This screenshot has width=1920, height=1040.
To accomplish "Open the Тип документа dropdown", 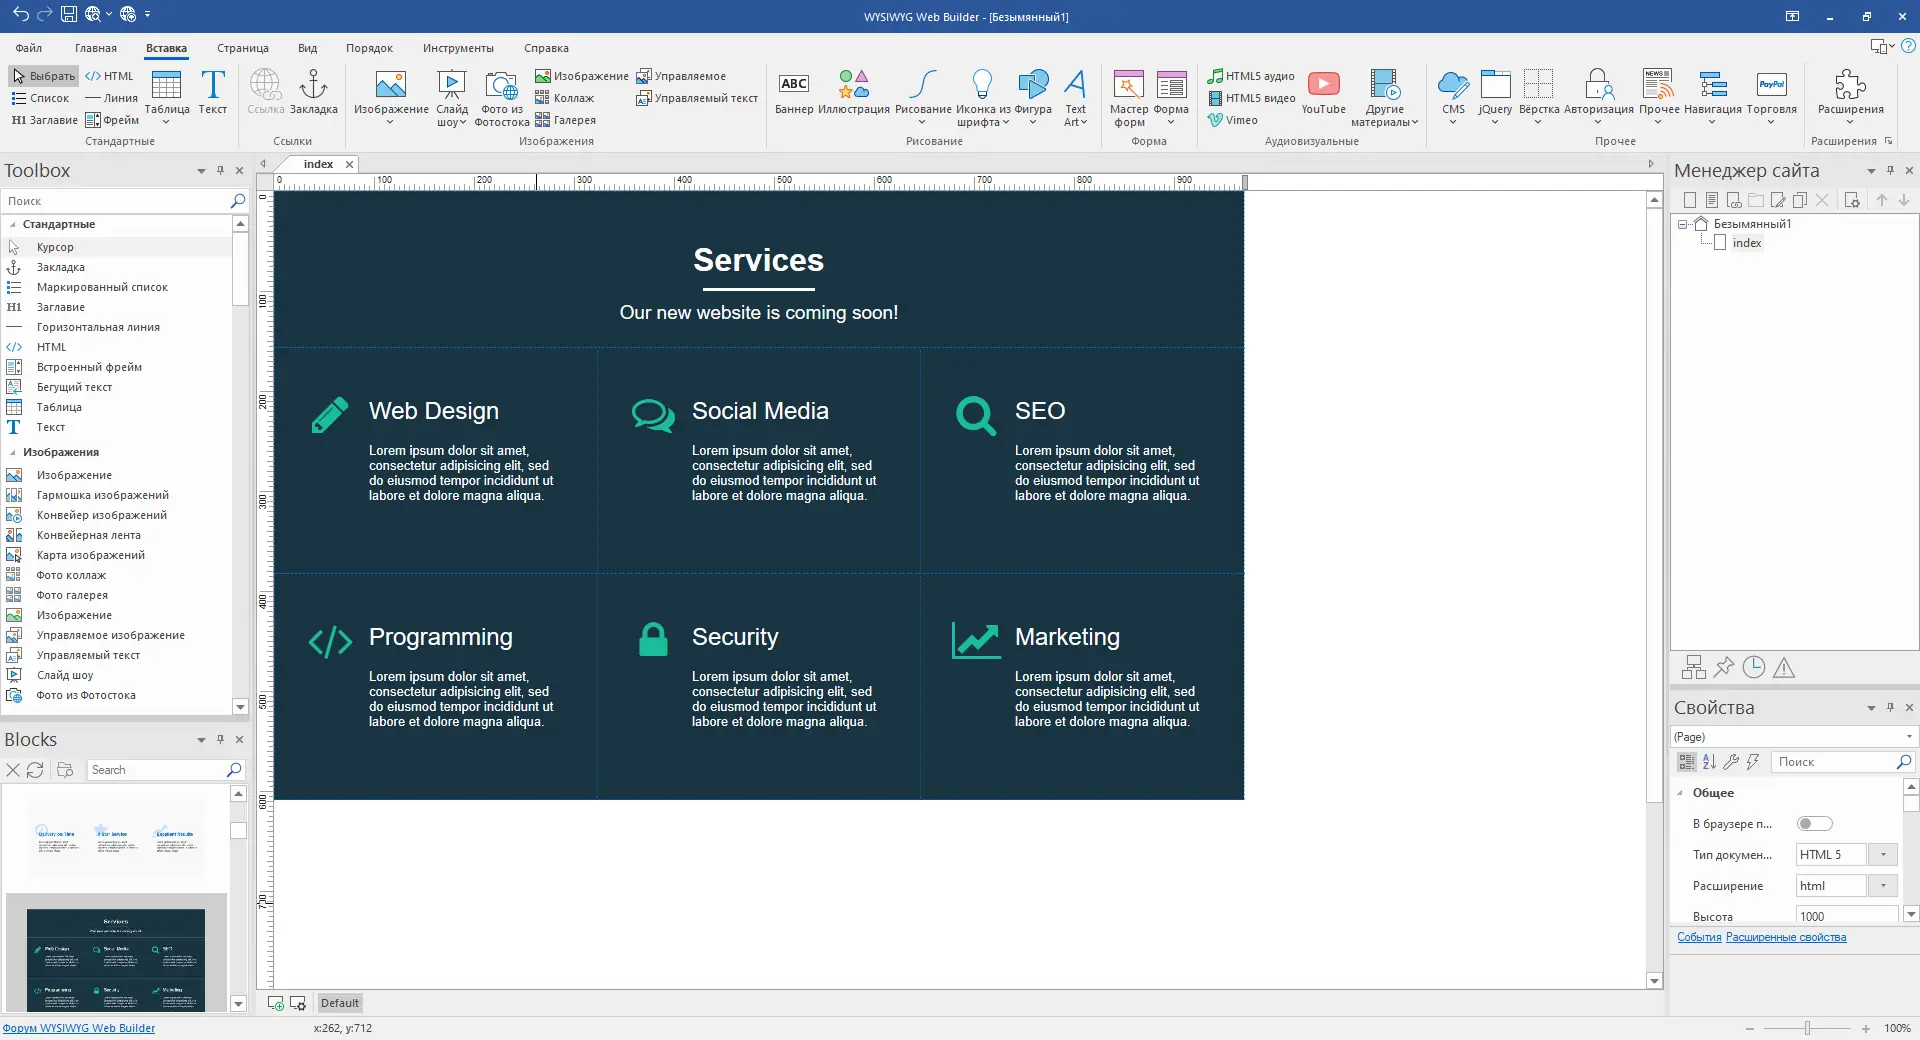I will pyautogui.click(x=1883, y=855).
